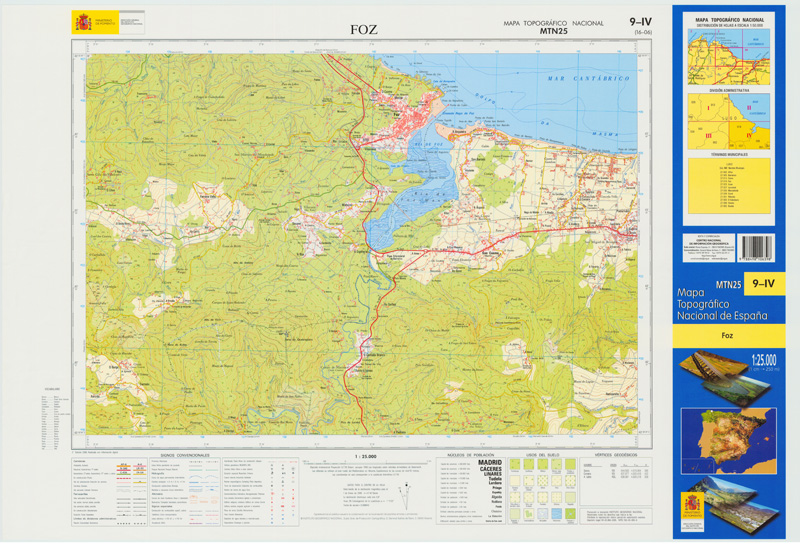Click the Spanish coat of arms logo at top left
This screenshot has height=554, width=800.
83,22
